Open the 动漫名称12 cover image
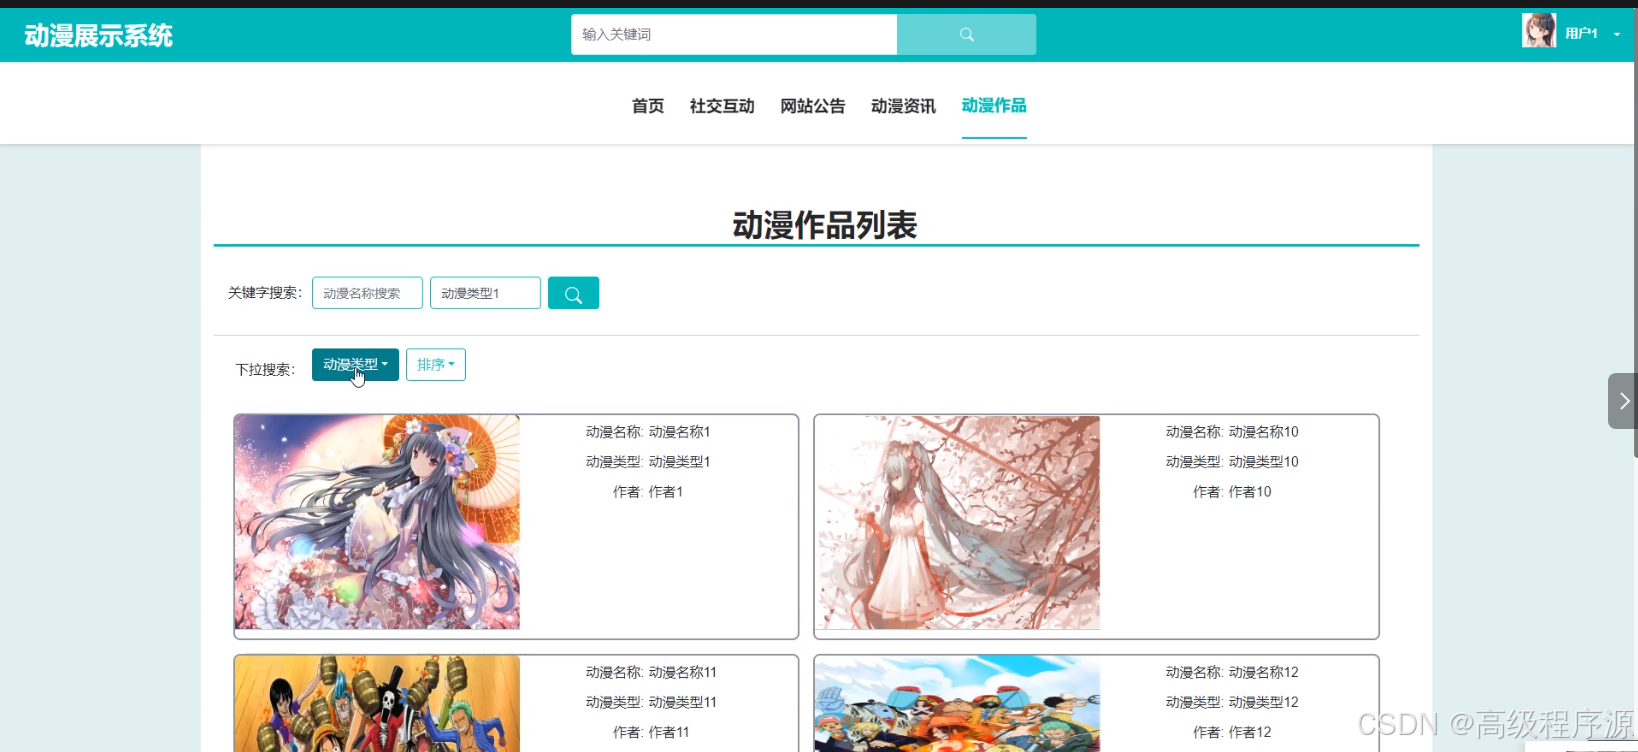Screen dimensions: 1638x752 point(958,703)
